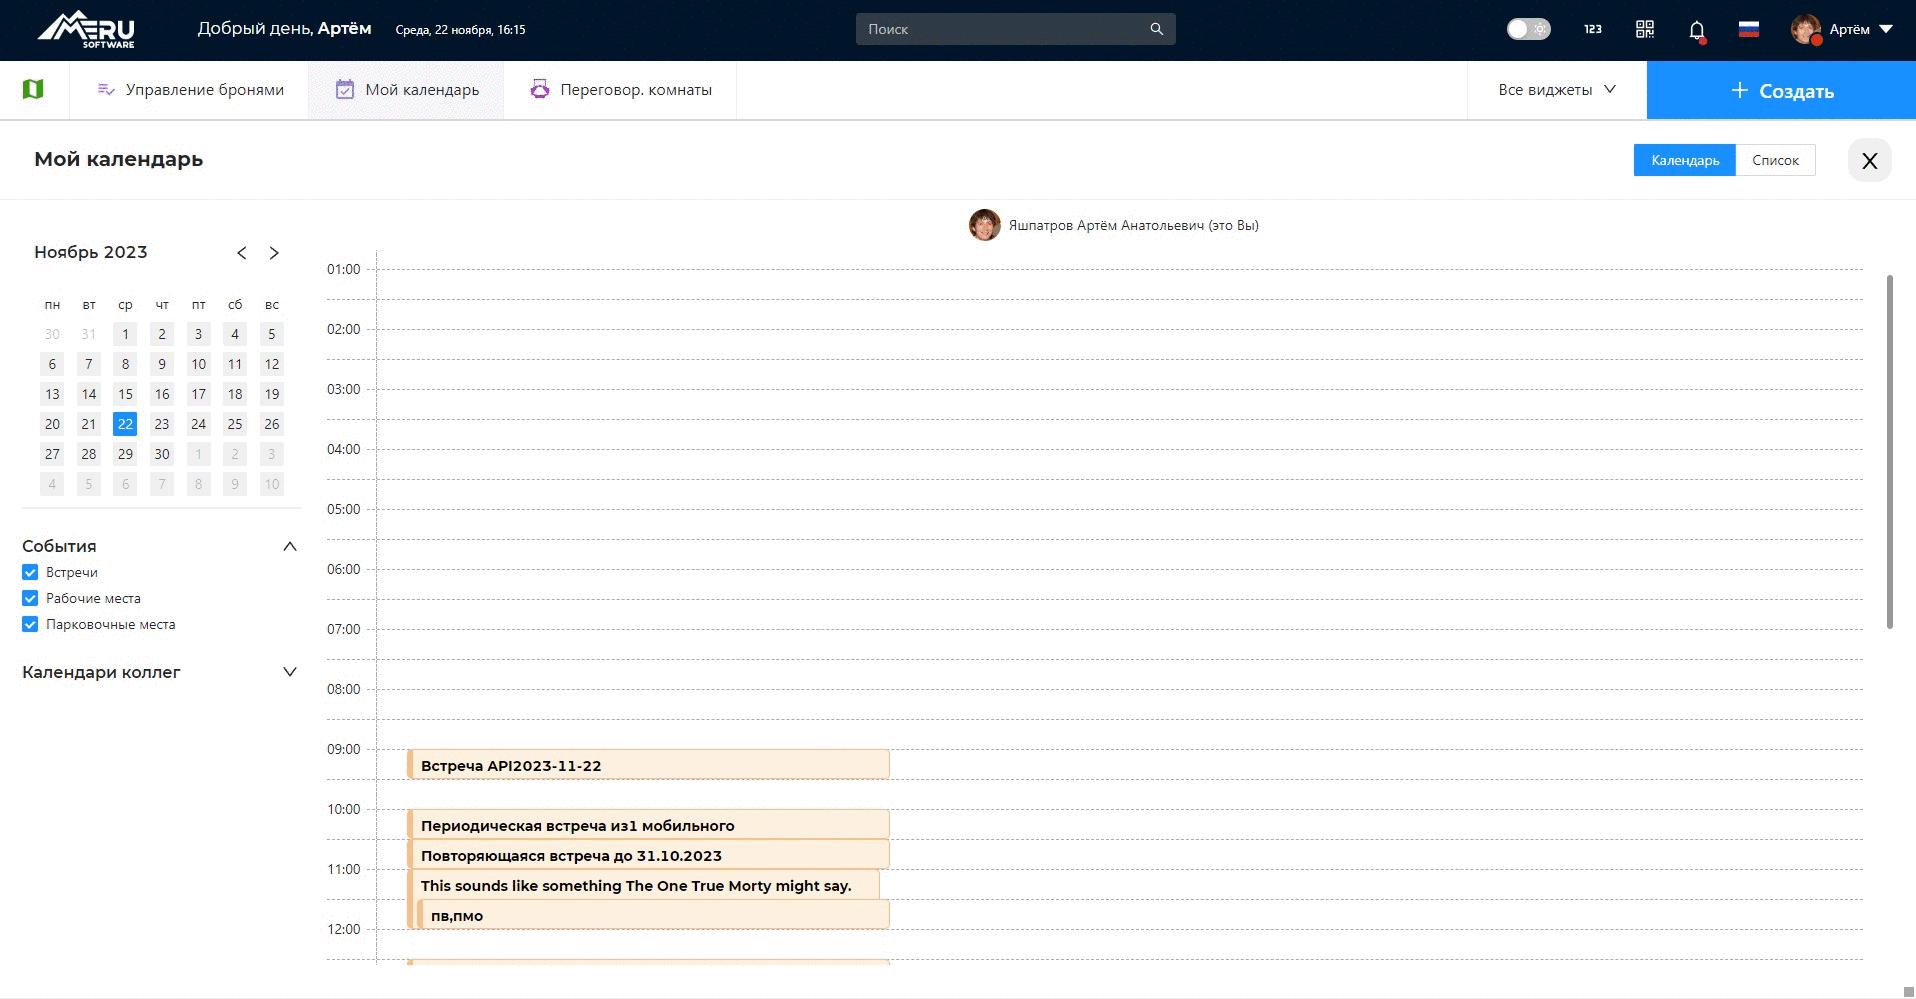
Task: Open the Все виджеты dropdown
Action: pos(1556,90)
